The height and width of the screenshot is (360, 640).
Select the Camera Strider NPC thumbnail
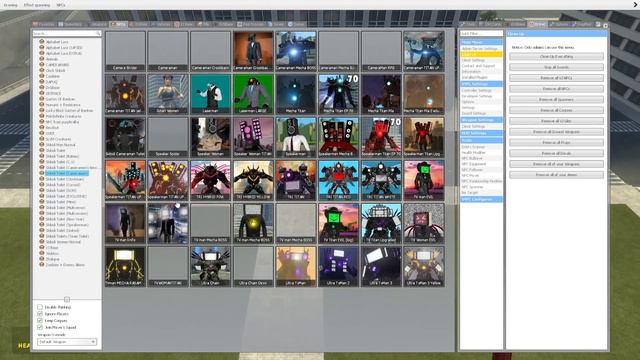pyautogui.click(x=125, y=51)
